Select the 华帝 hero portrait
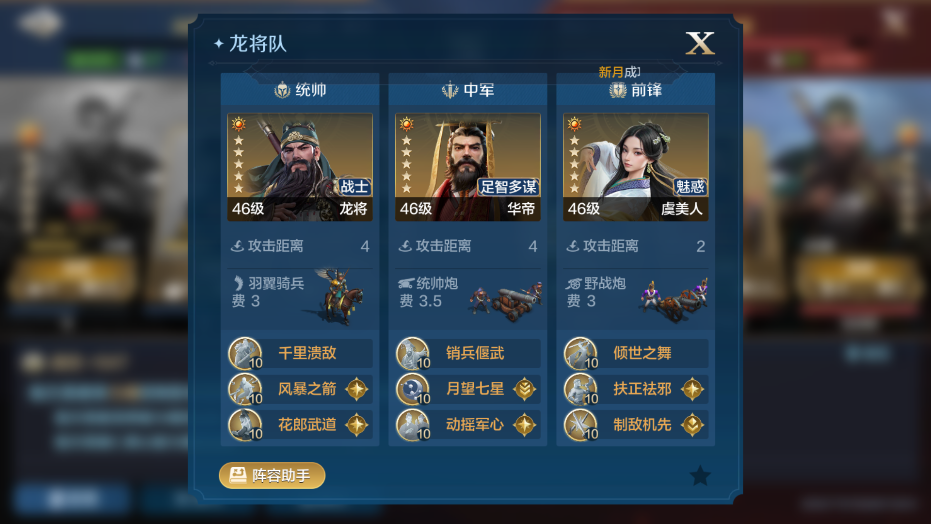This screenshot has height=524, width=931. click(468, 167)
